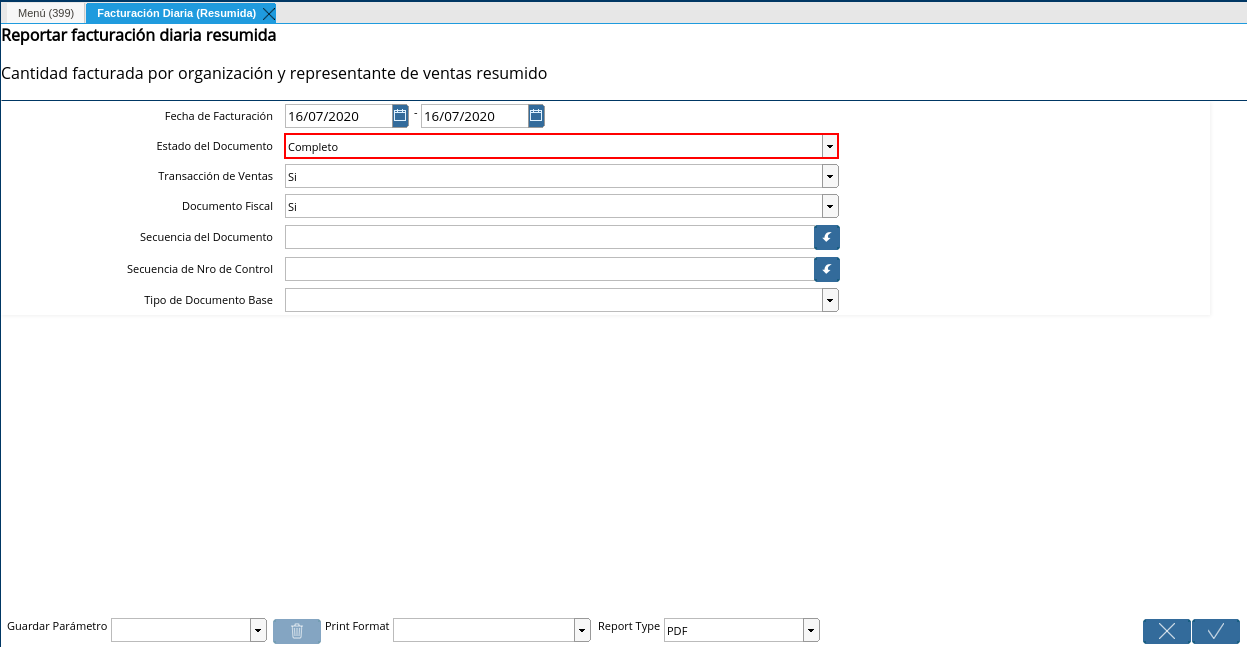Click the Guardar Parámetro label
The width and height of the screenshot is (1247, 647).
point(57,626)
